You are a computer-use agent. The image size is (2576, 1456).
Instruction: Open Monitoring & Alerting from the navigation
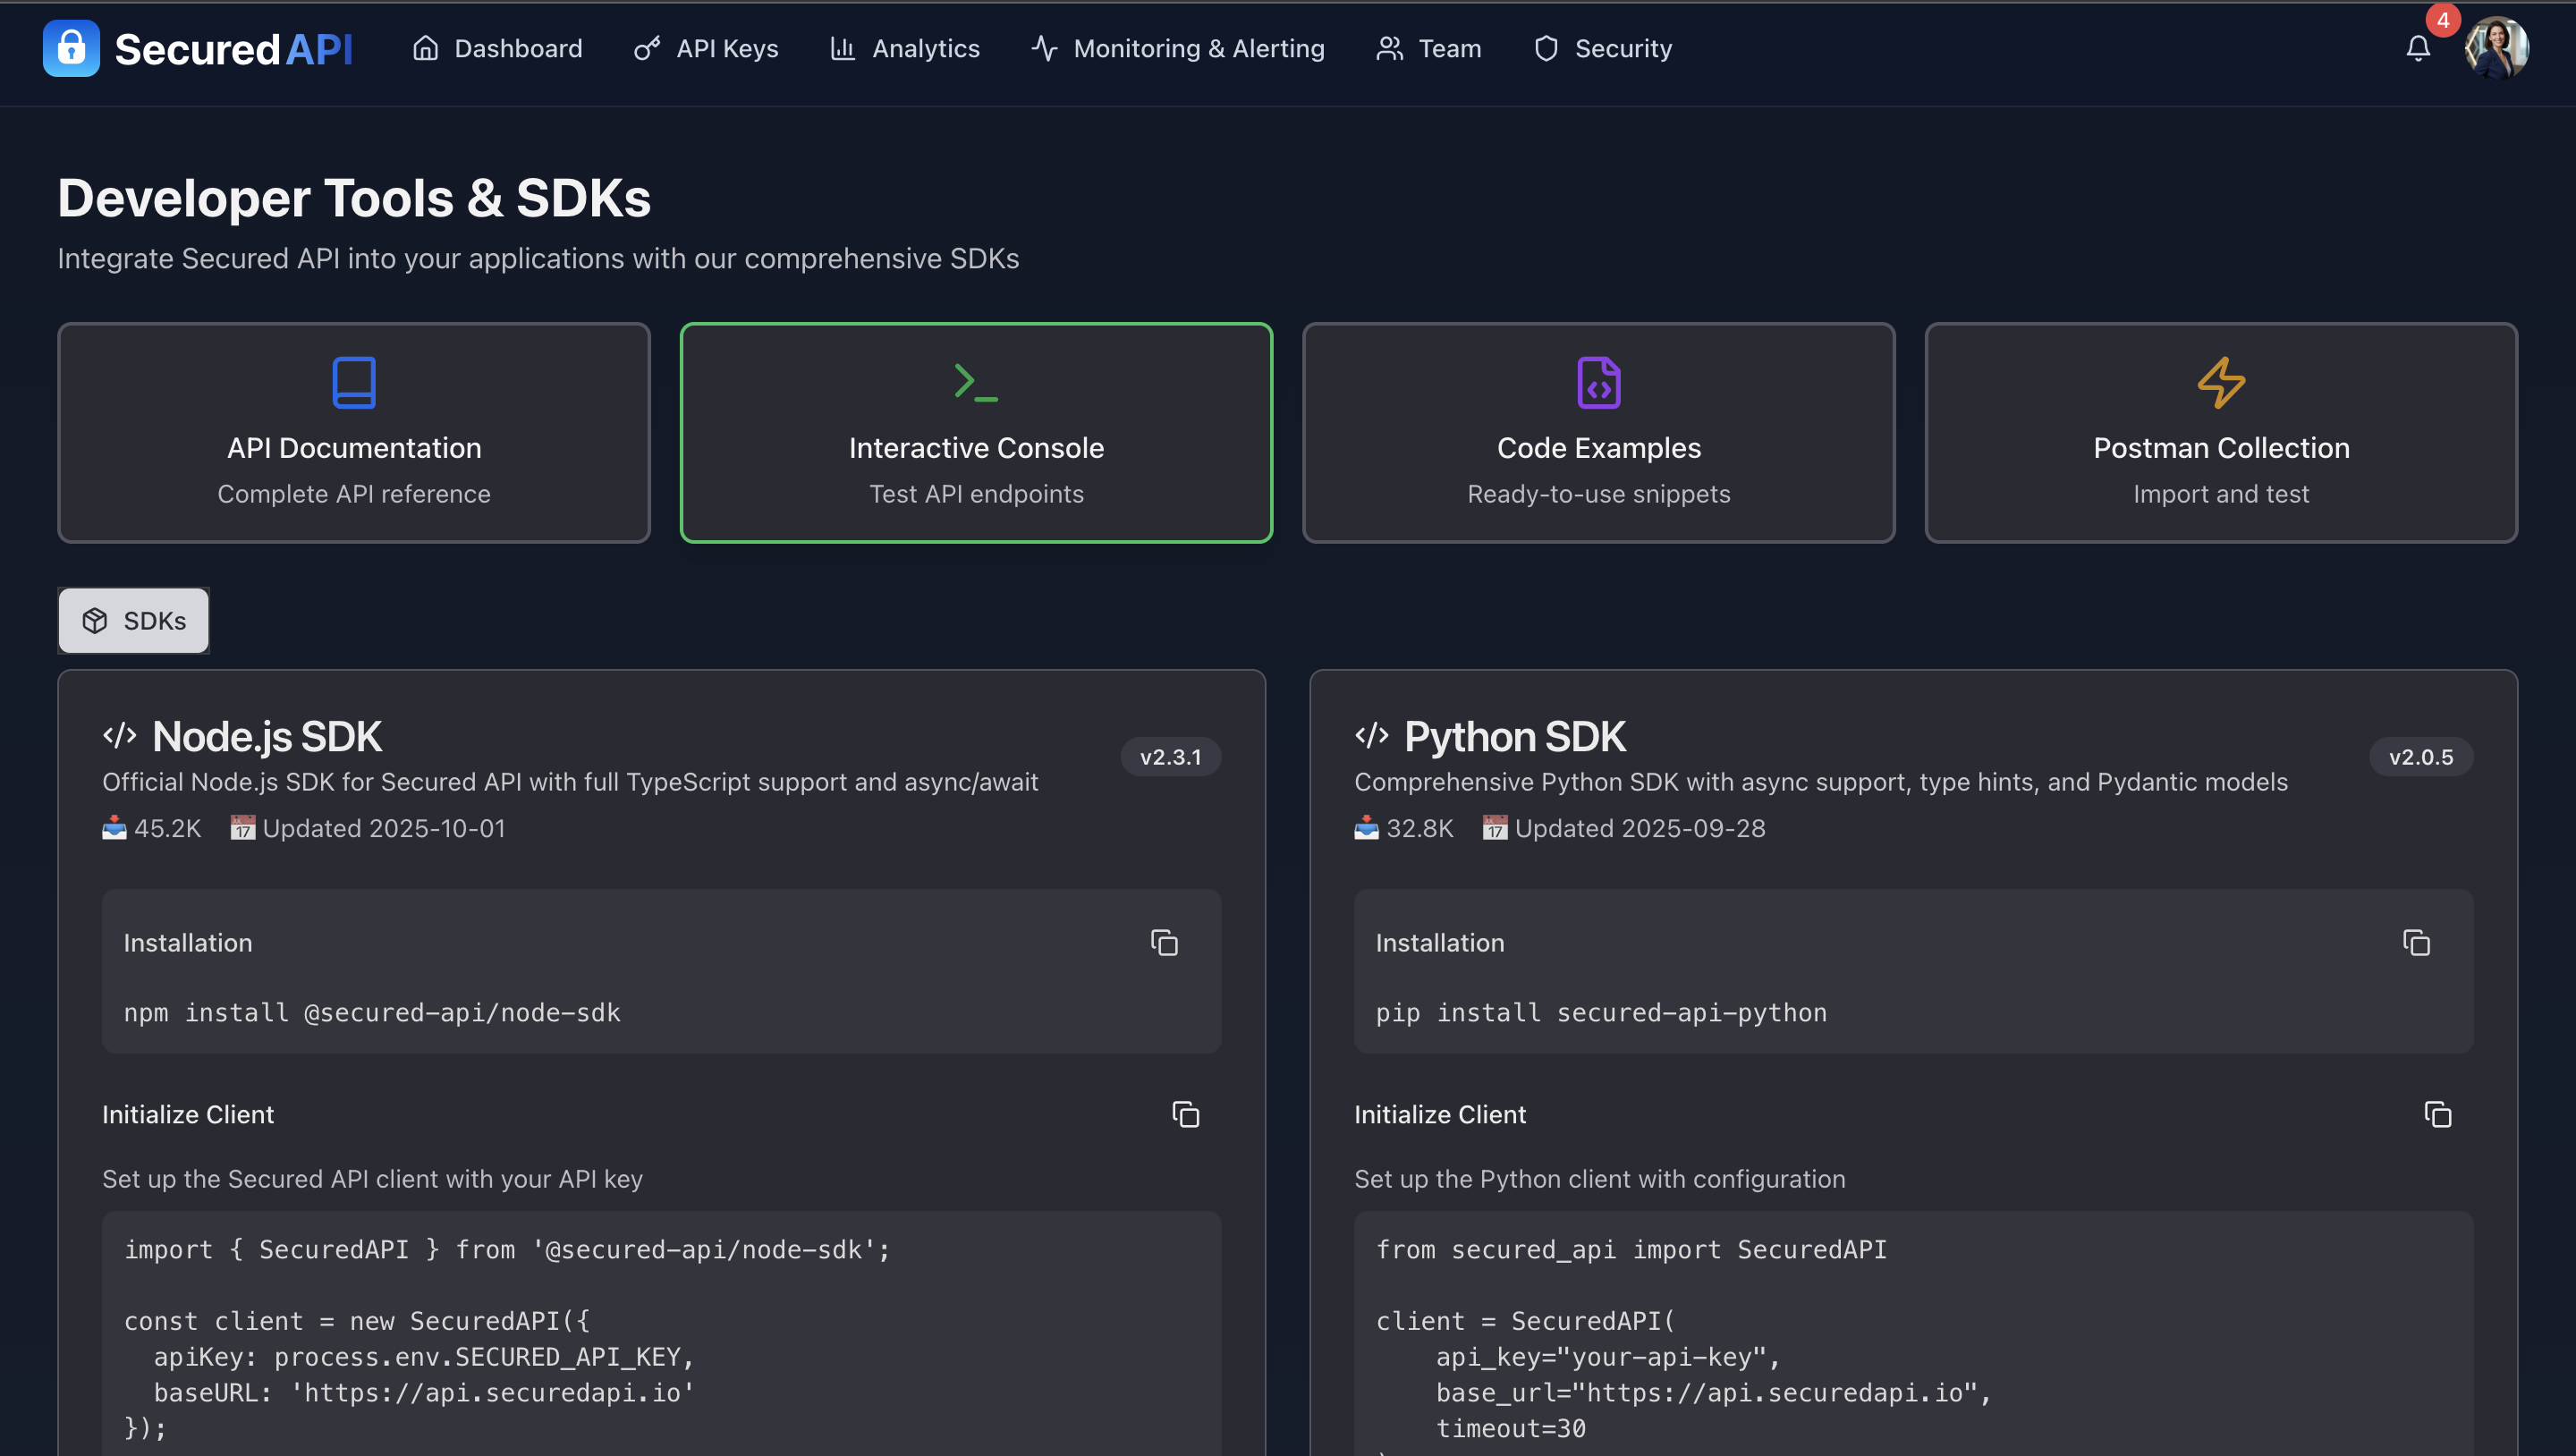click(x=1178, y=48)
